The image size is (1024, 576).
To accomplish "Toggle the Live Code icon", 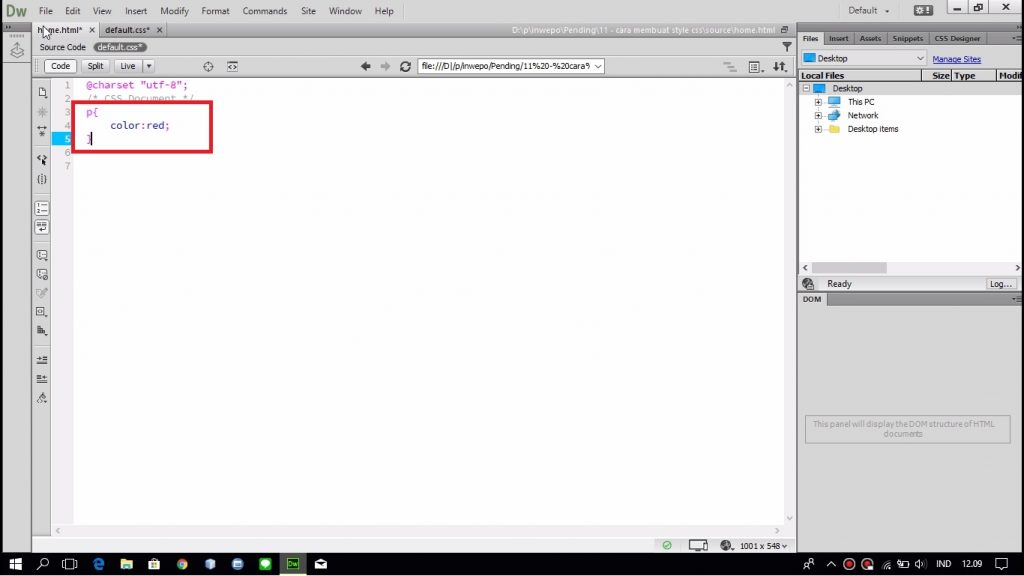I will [232, 66].
